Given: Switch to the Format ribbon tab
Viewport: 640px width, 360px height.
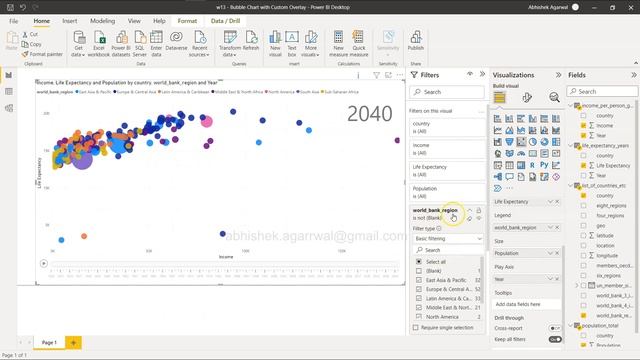Looking at the screenshot, I should click(x=187, y=21).
